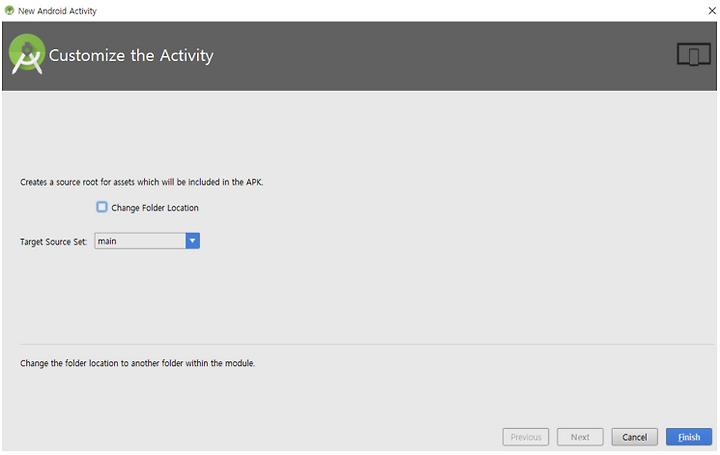720x455 pixels.
Task: Enable the Change Folder Location checkbox
Action: [102, 207]
